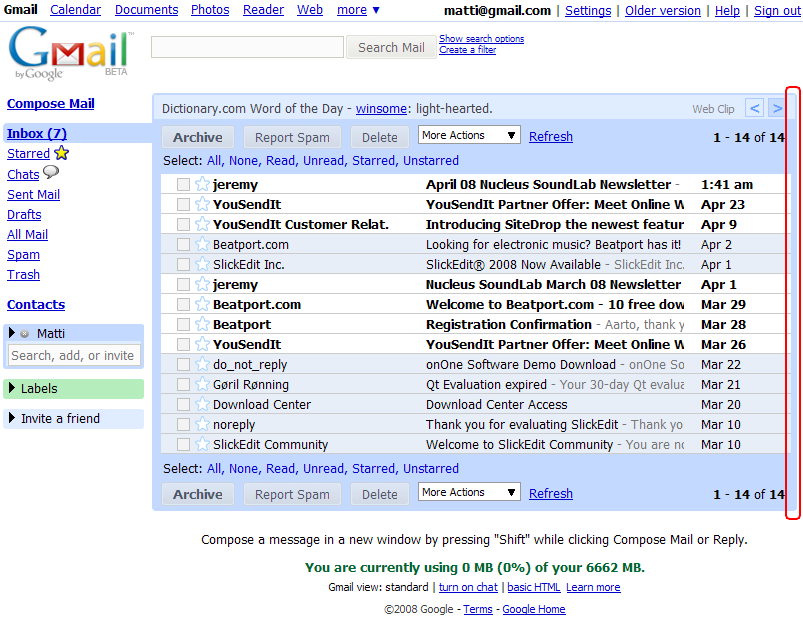This screenshot has width=803, height=623.
Task: Expand the Labels section
Action: [x=12, y=388]
